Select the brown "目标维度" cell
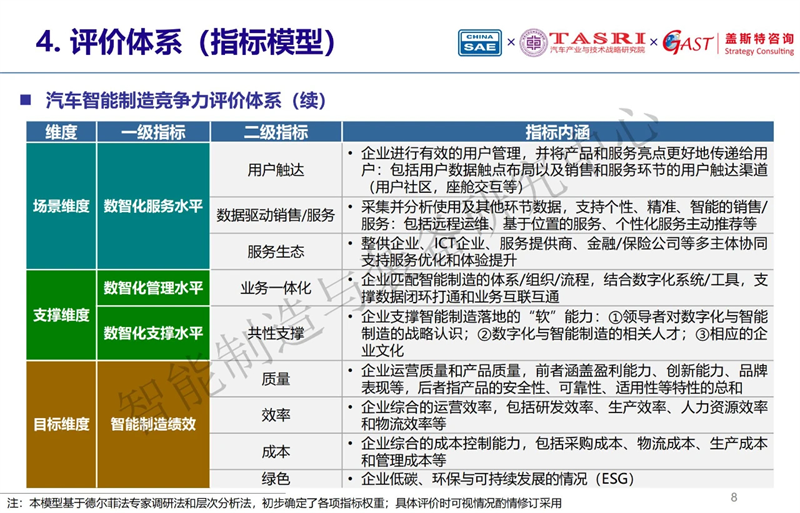 pyautogui.click(x=61, y=424)
